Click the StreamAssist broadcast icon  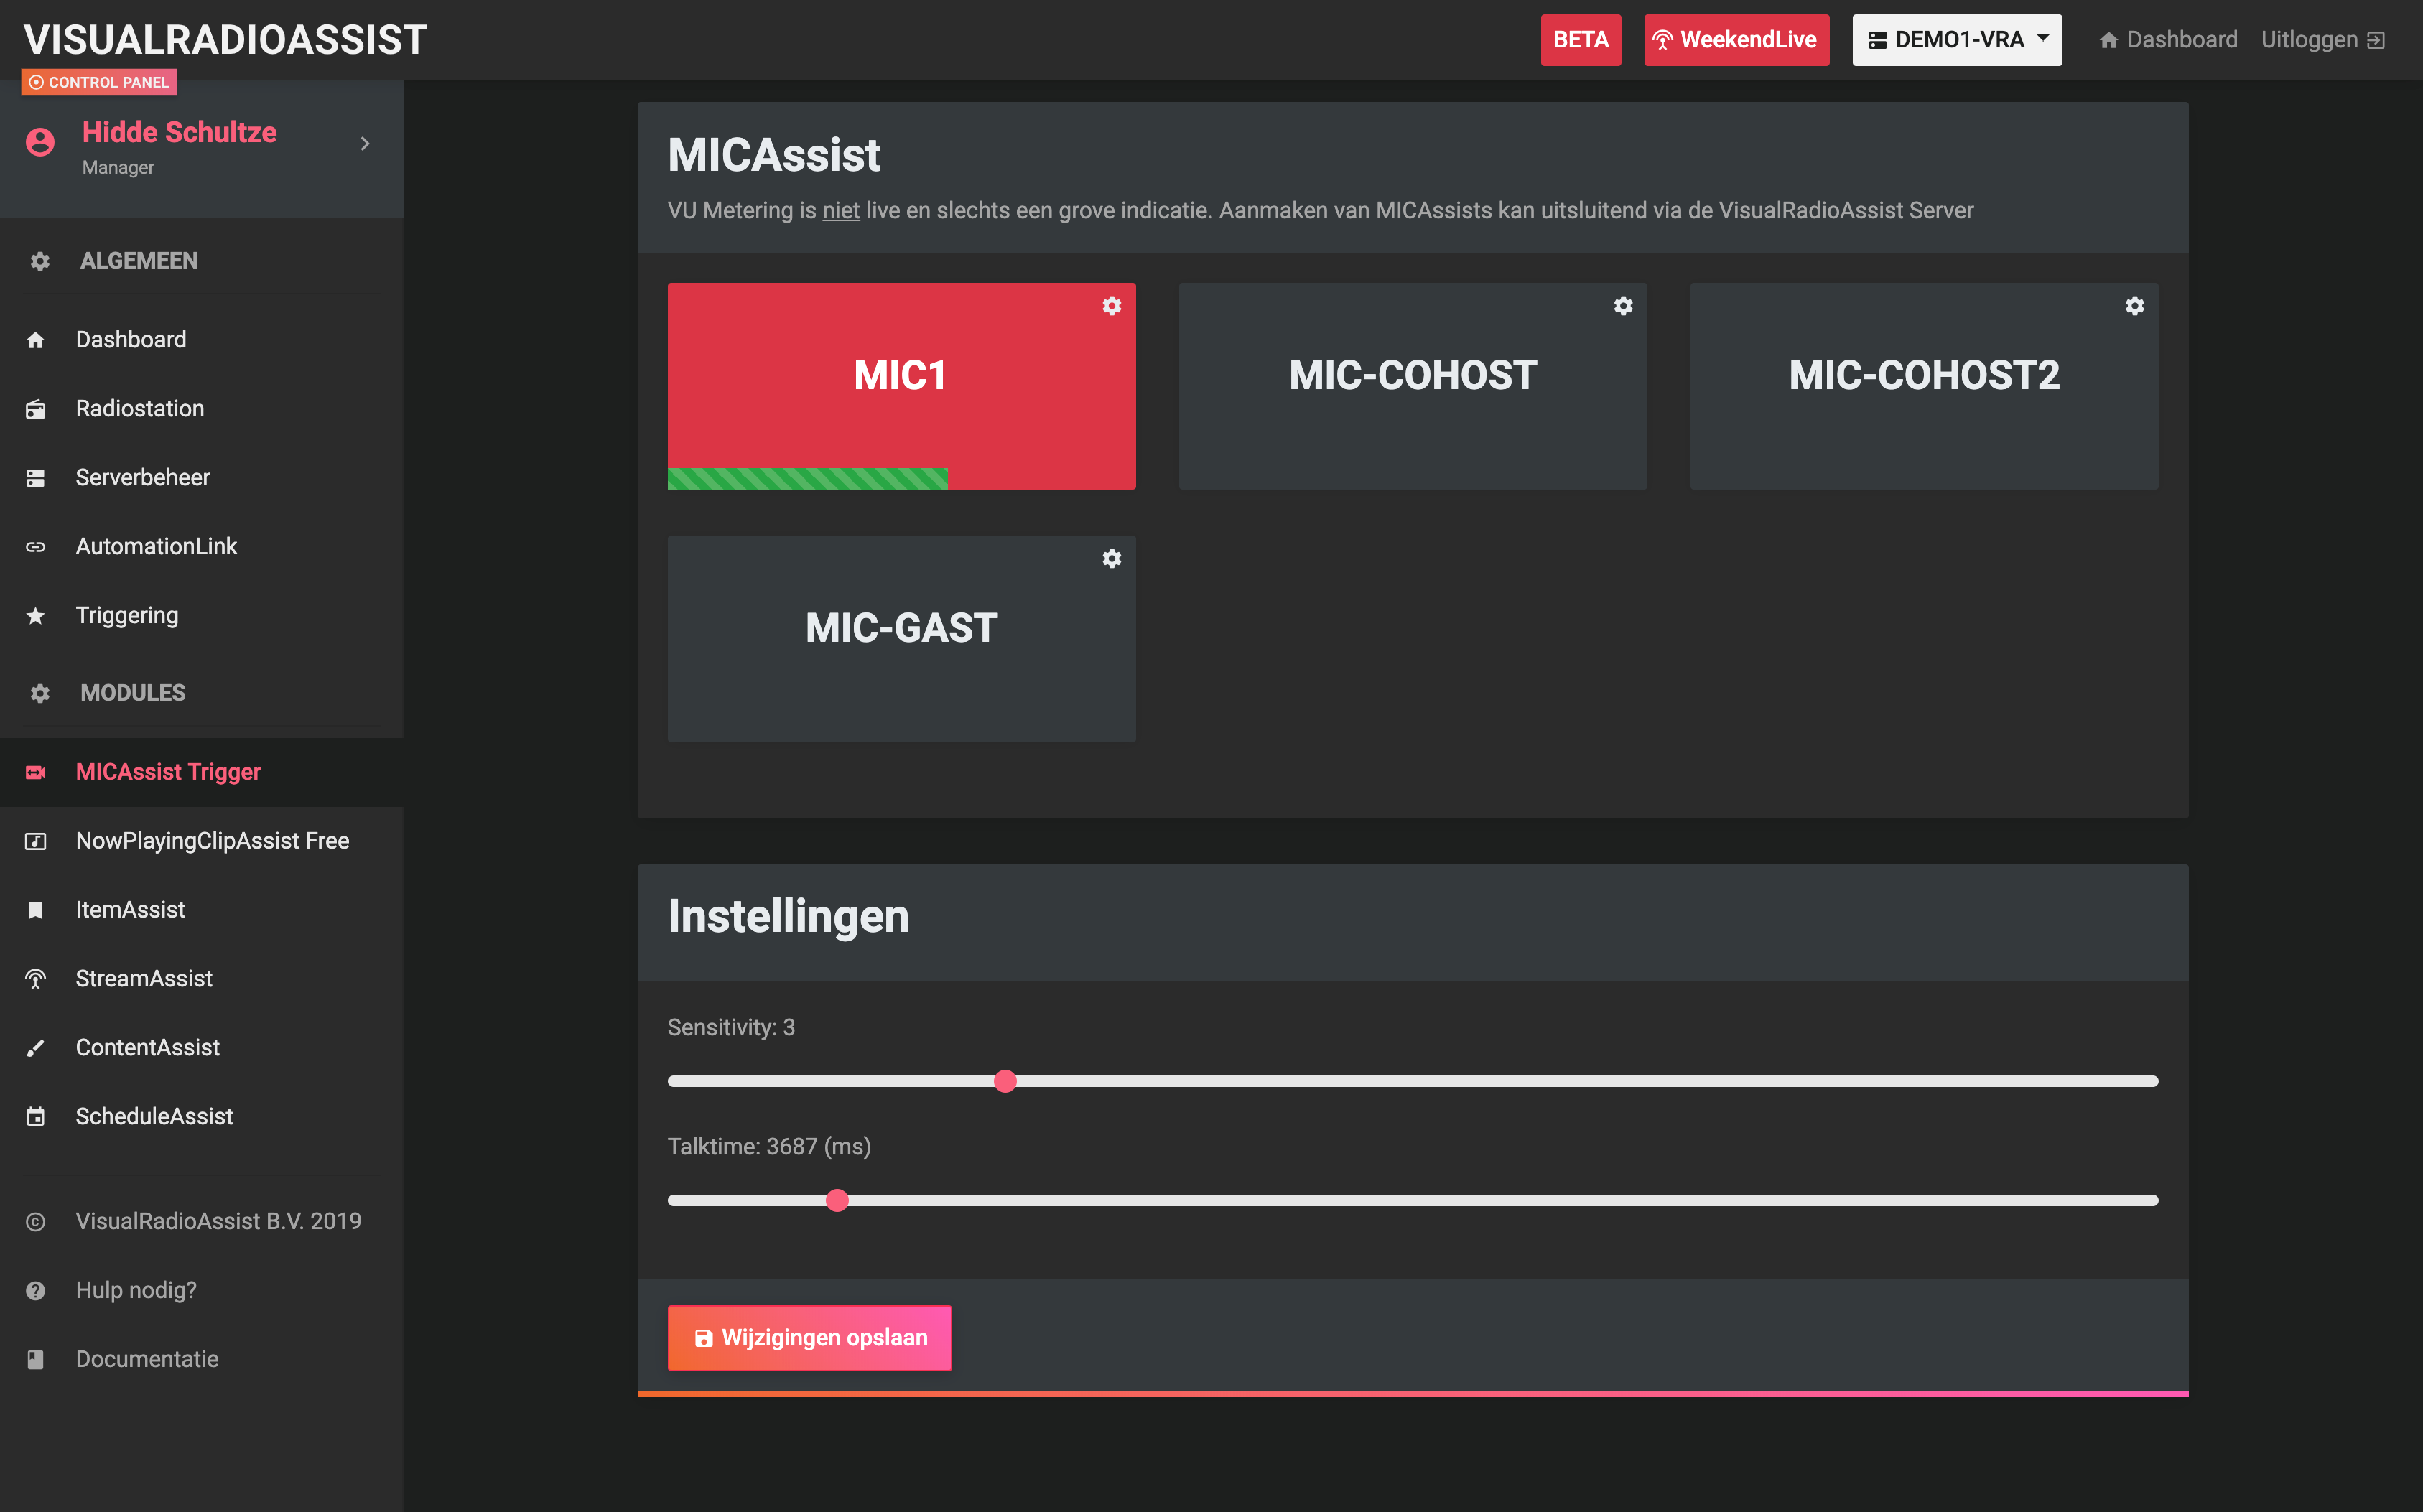36,979
